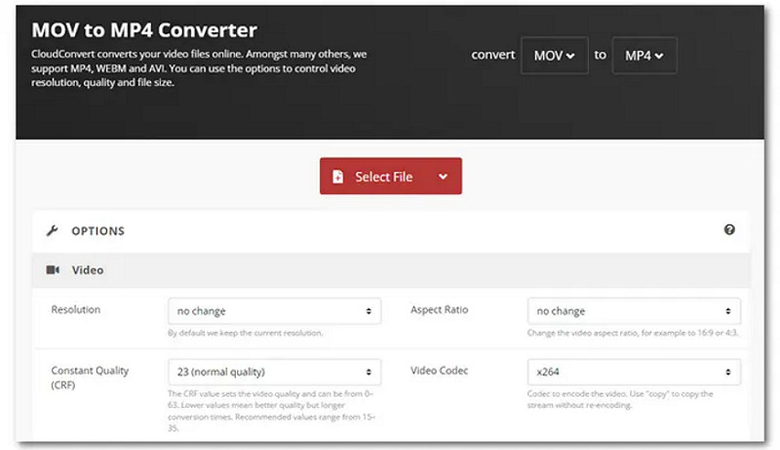Open the Constant Quality CRF dropdown
The width and height of the screenshot is (780, 450).
click(275, 372)
